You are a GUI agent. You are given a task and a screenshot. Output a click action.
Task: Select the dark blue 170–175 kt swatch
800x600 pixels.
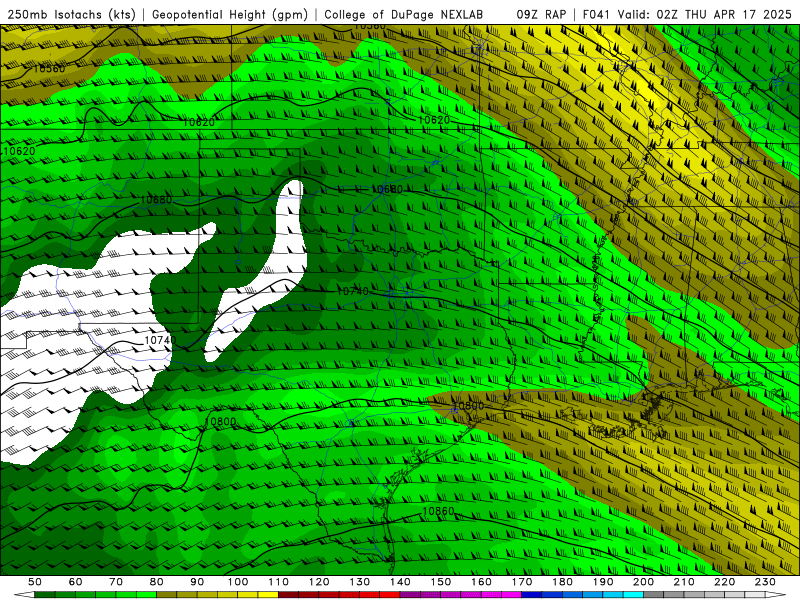coord(532,595)
